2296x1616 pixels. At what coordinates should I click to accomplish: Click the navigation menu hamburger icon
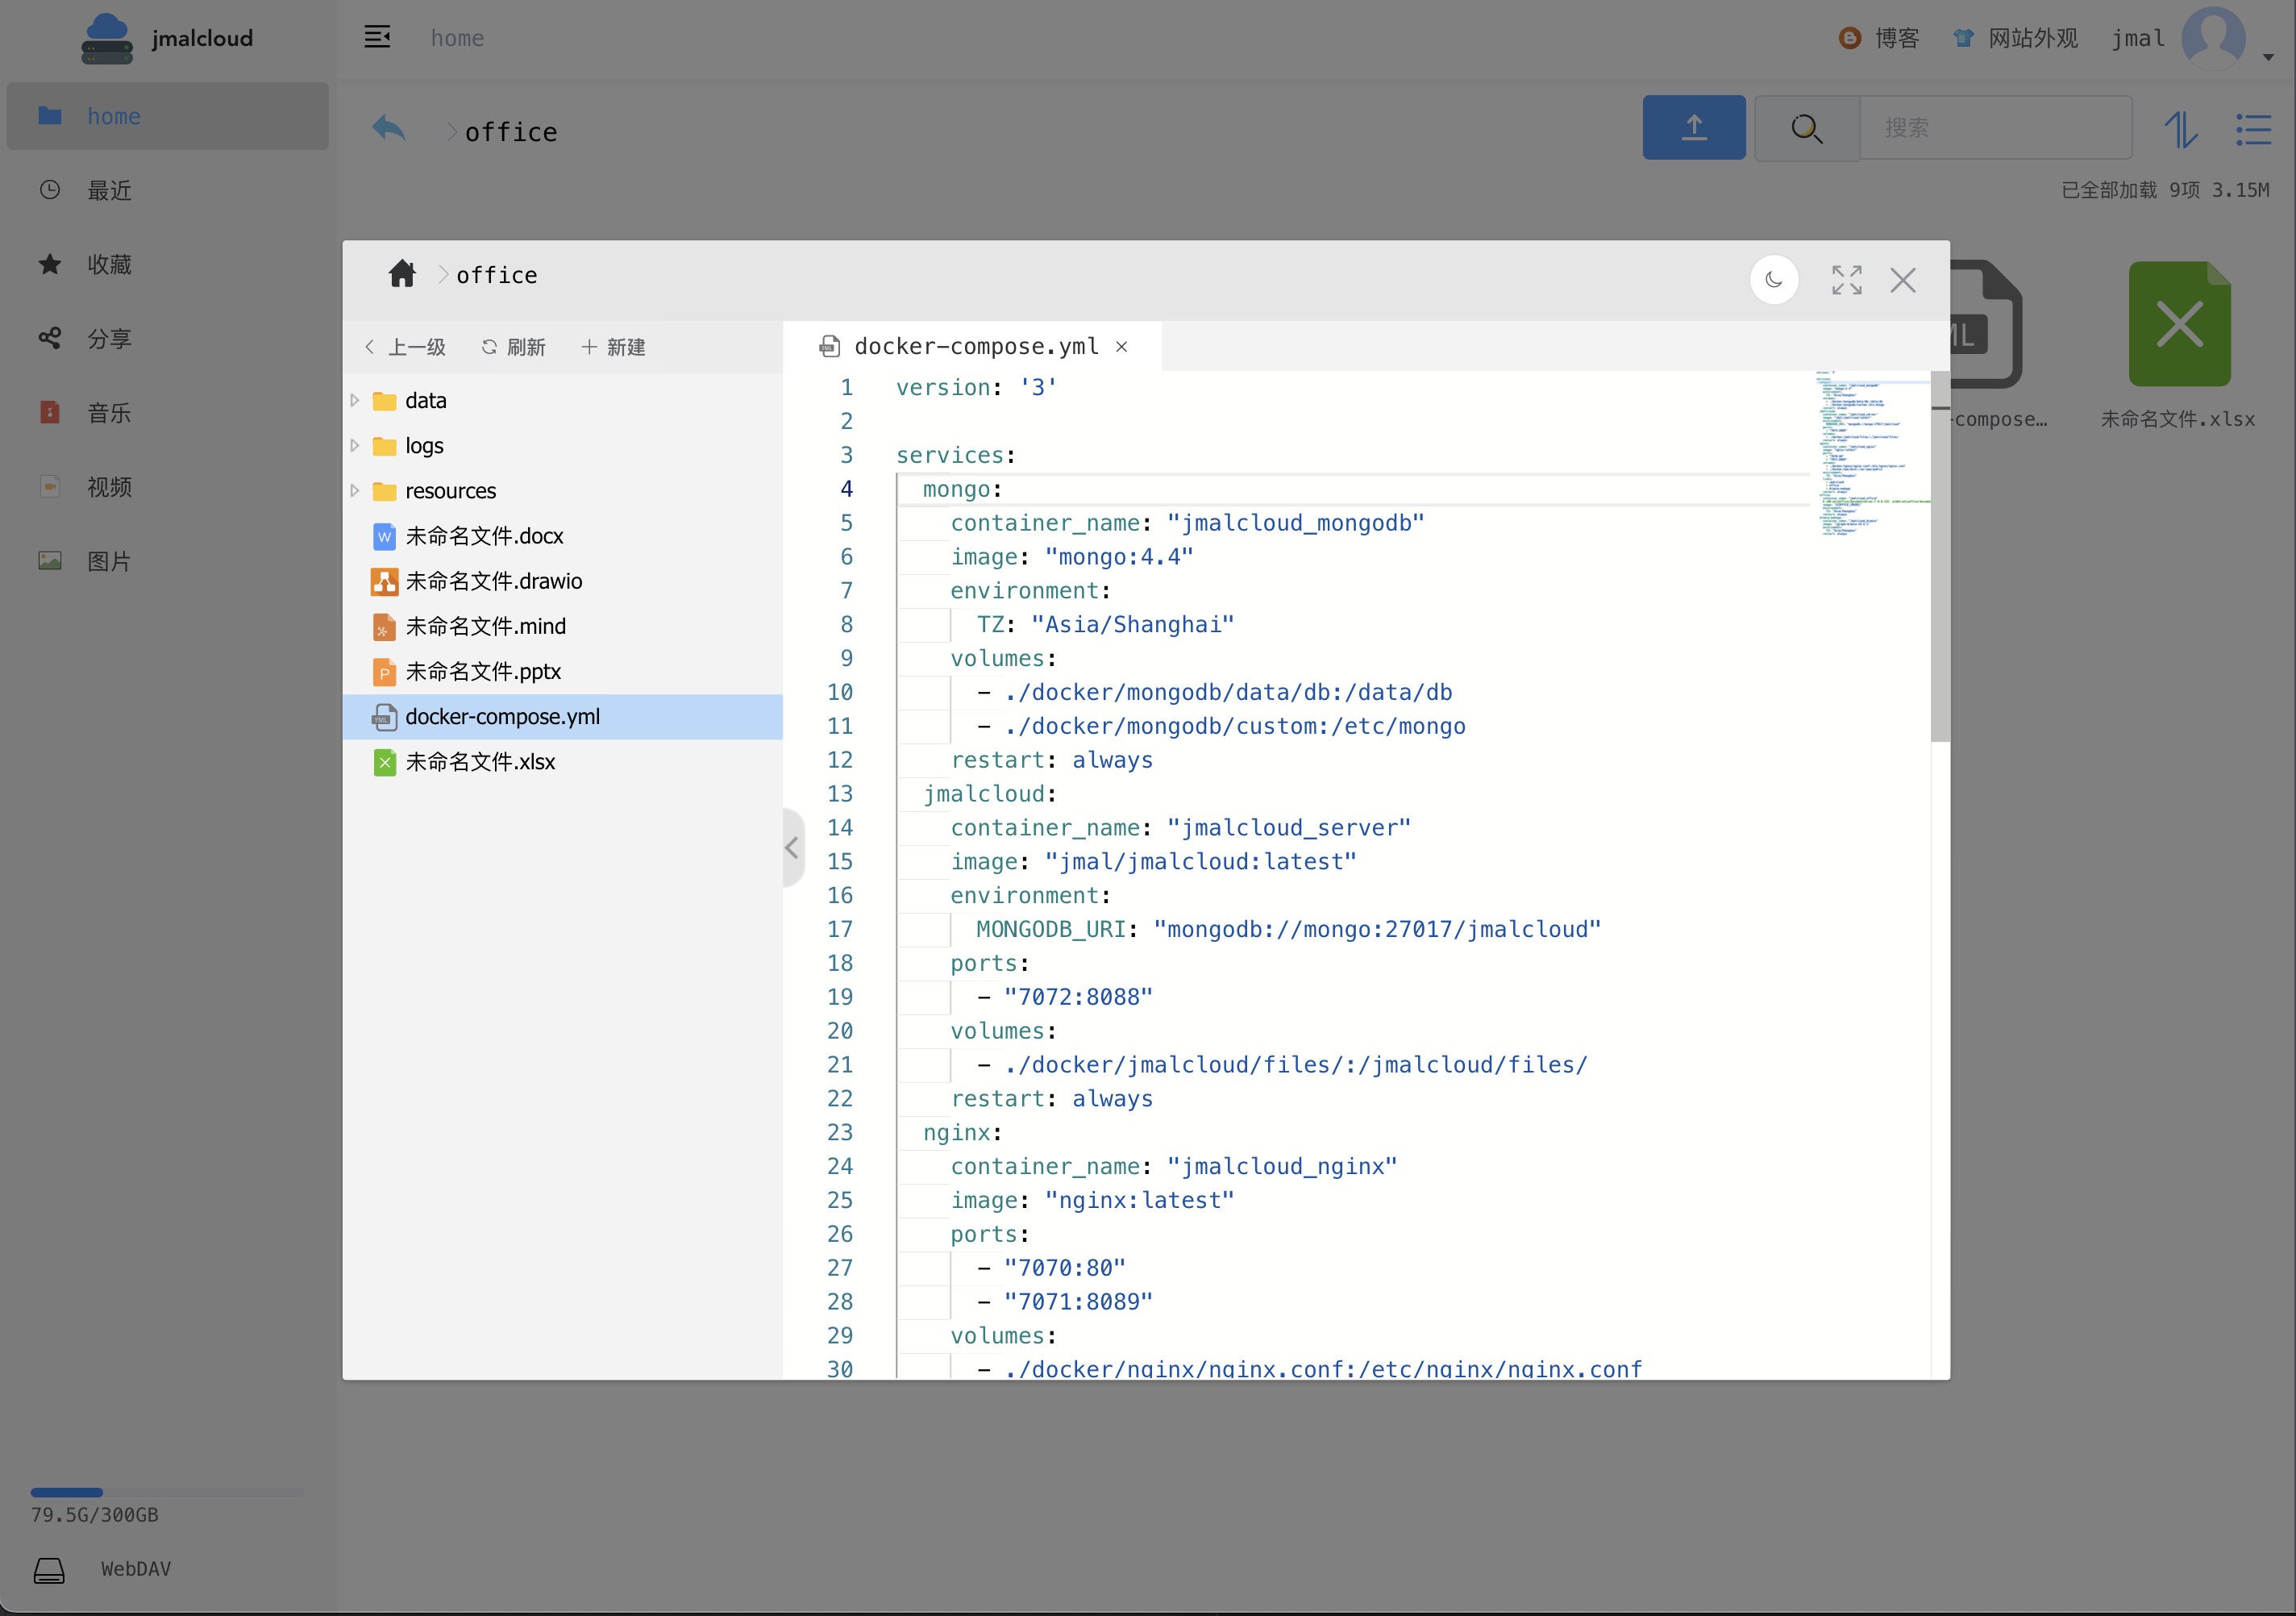[376, 39]
